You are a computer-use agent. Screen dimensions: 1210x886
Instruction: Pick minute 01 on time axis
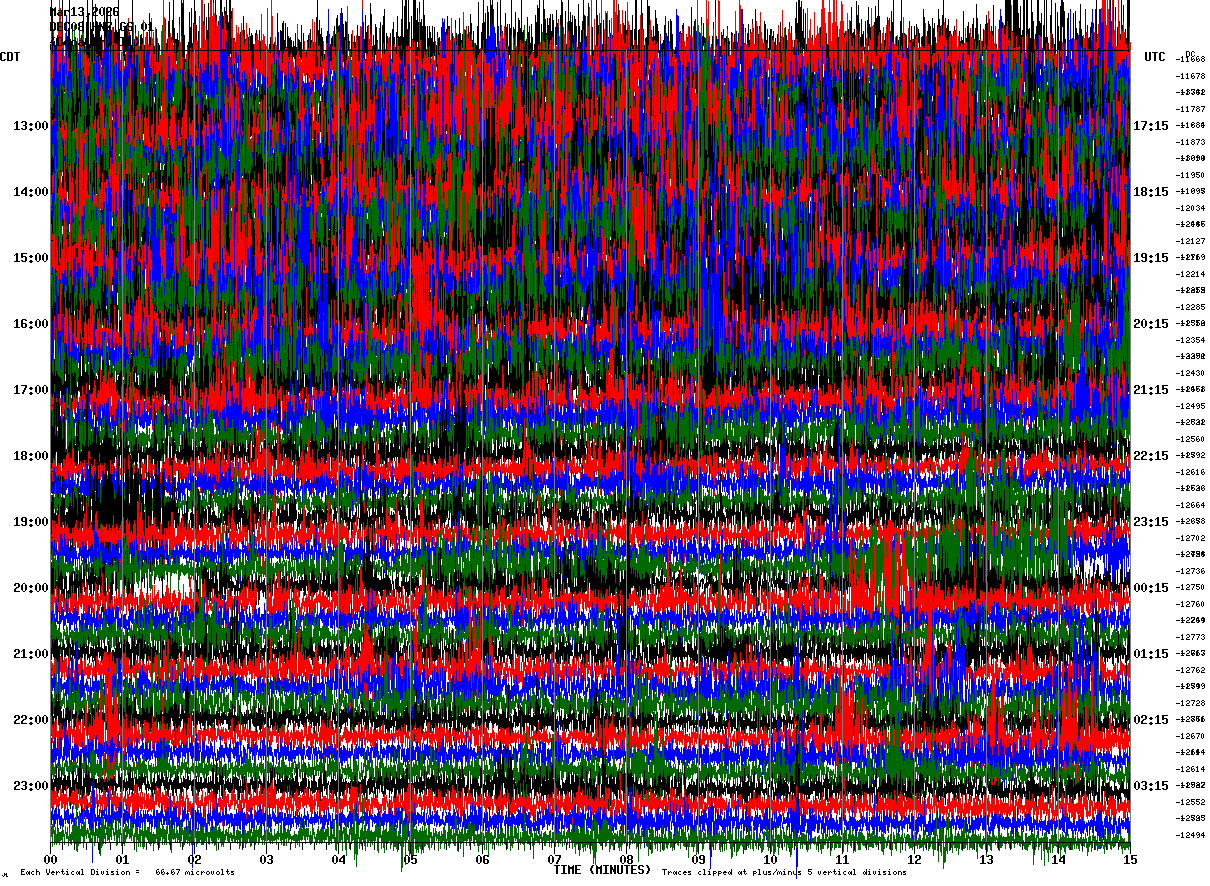click(x=123, y=859)
